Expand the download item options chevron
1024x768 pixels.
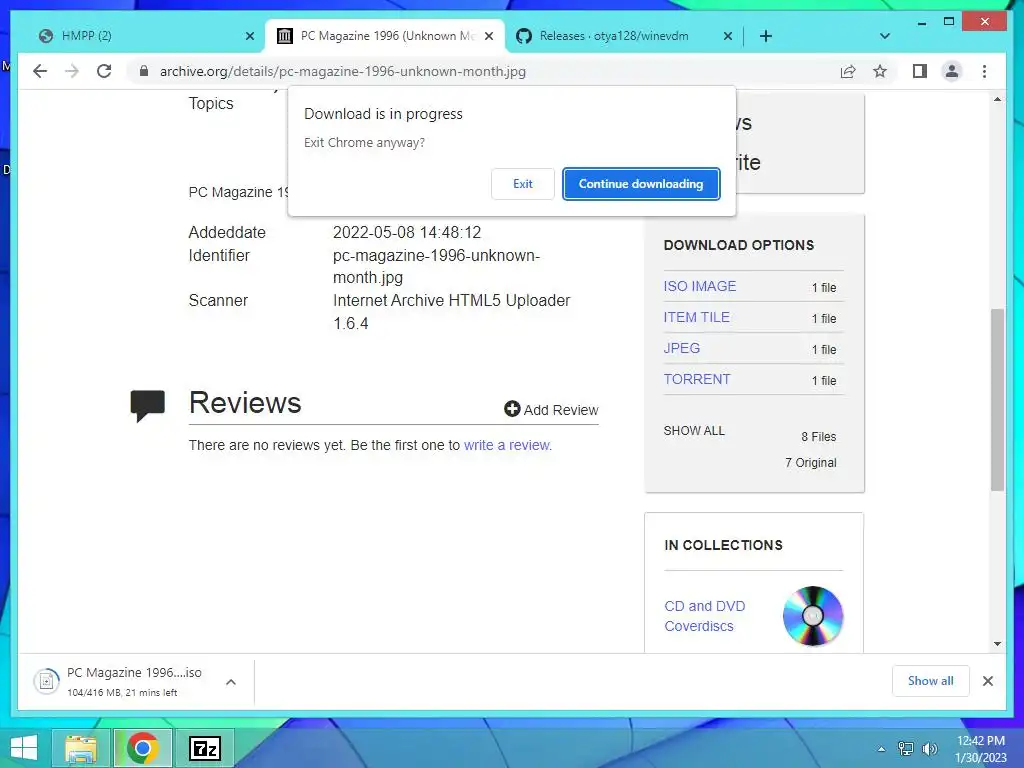231,682
